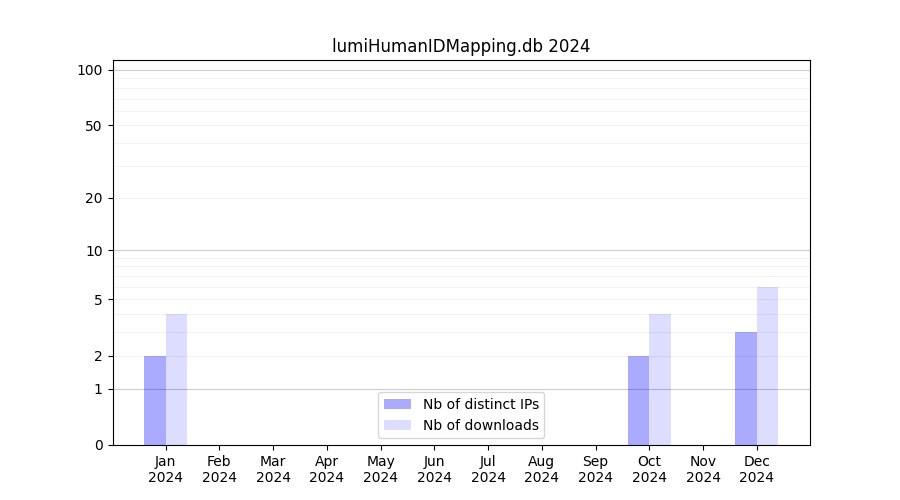
Task: Click the y-axis tick label 0
Action: coord(98,445)
